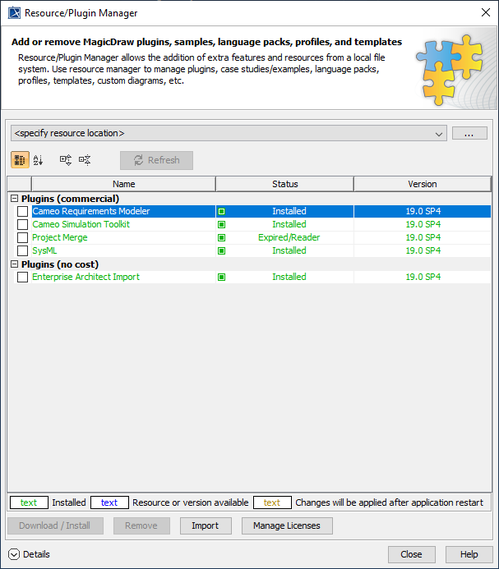Click the Close button
The width and height of the screenshot is (499, 569).
(x=412, y=554)
